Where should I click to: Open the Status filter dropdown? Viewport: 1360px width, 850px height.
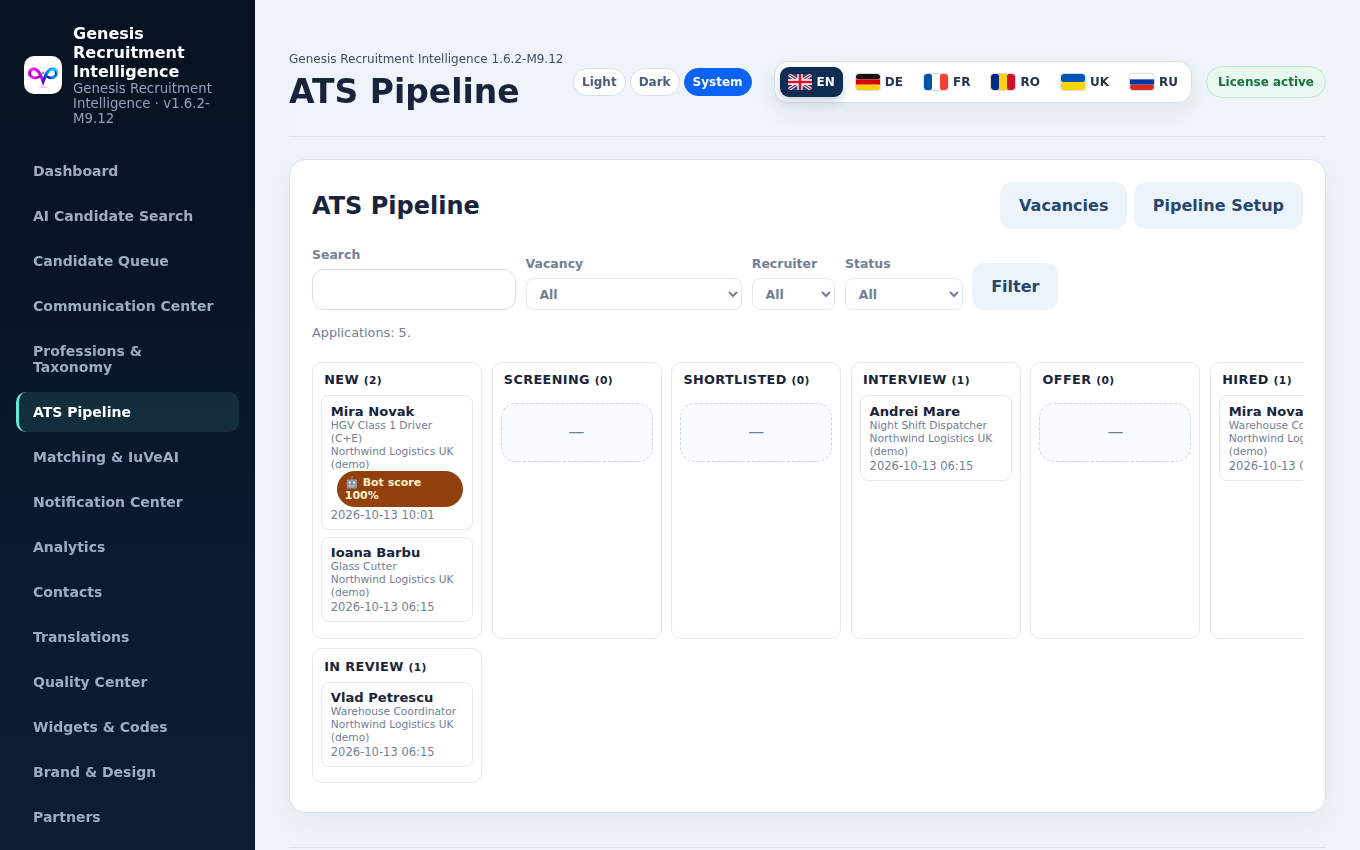tap(904, 294)
